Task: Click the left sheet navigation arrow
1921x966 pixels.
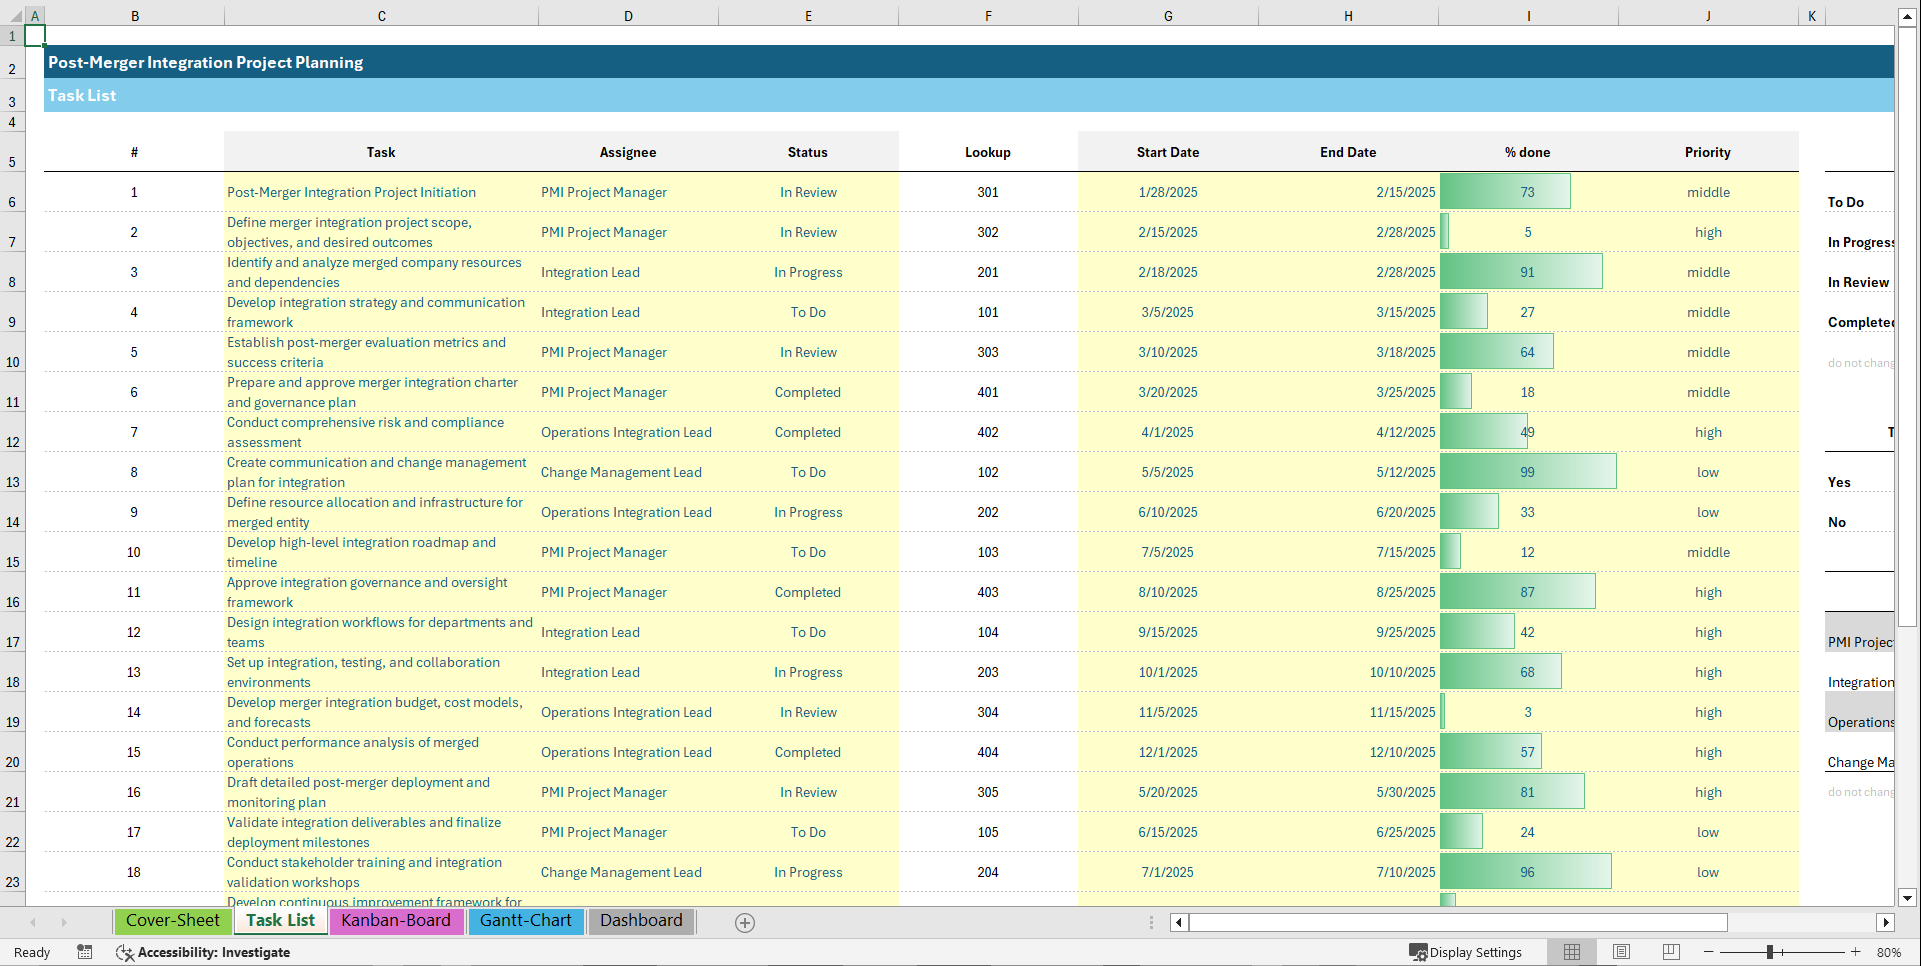Action: pos(33,922)
